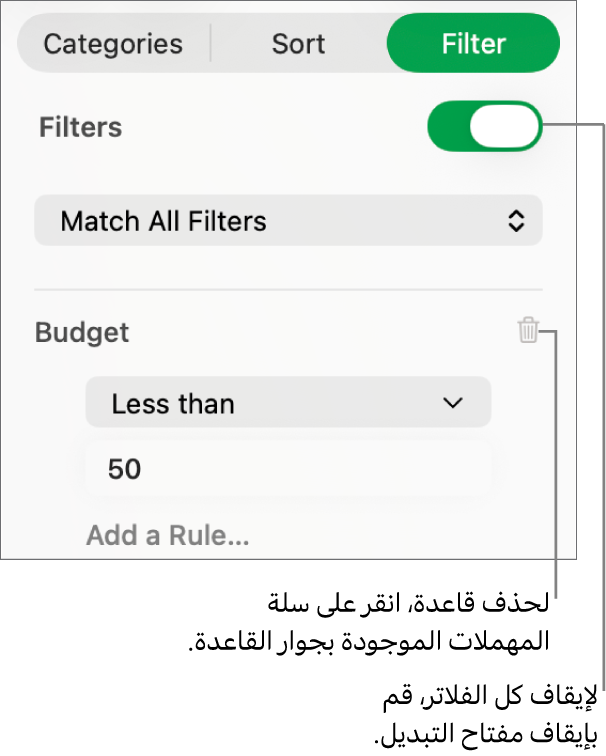Delete the Budget filter using trash icon
Screen dimensions: 606x756
[x=528, y=331]
